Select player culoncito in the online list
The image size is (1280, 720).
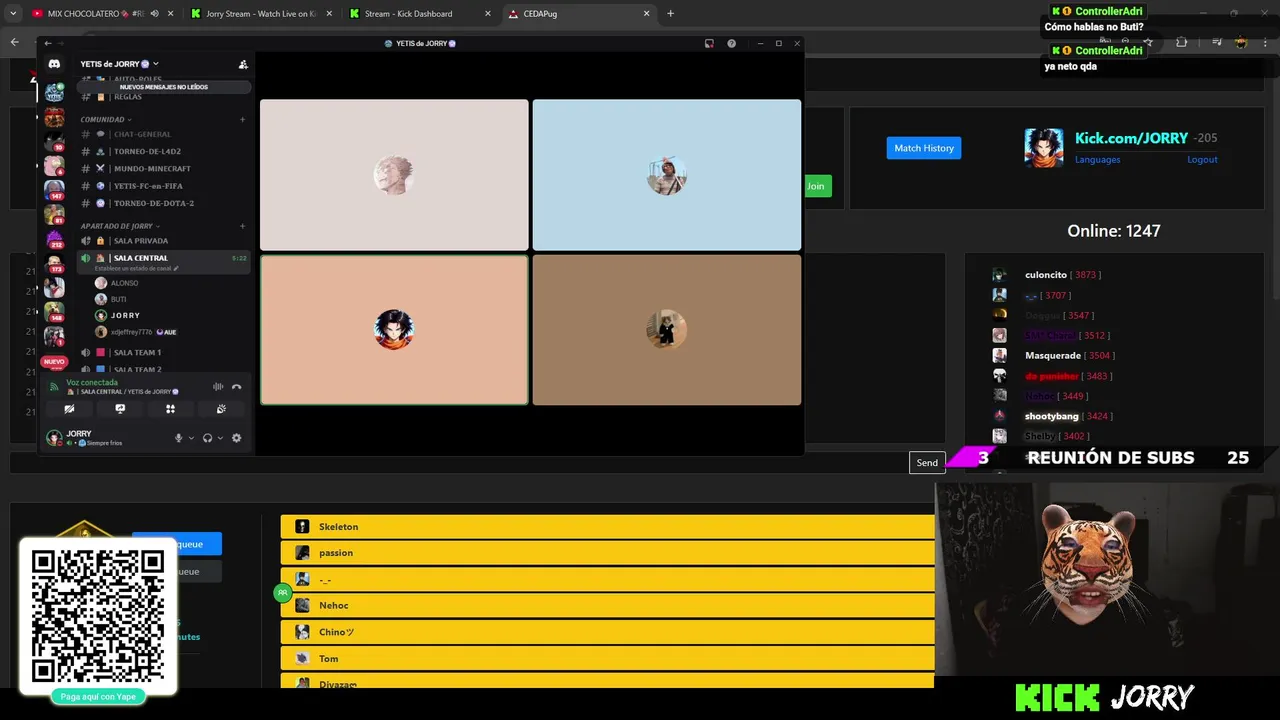point(1045,275)
